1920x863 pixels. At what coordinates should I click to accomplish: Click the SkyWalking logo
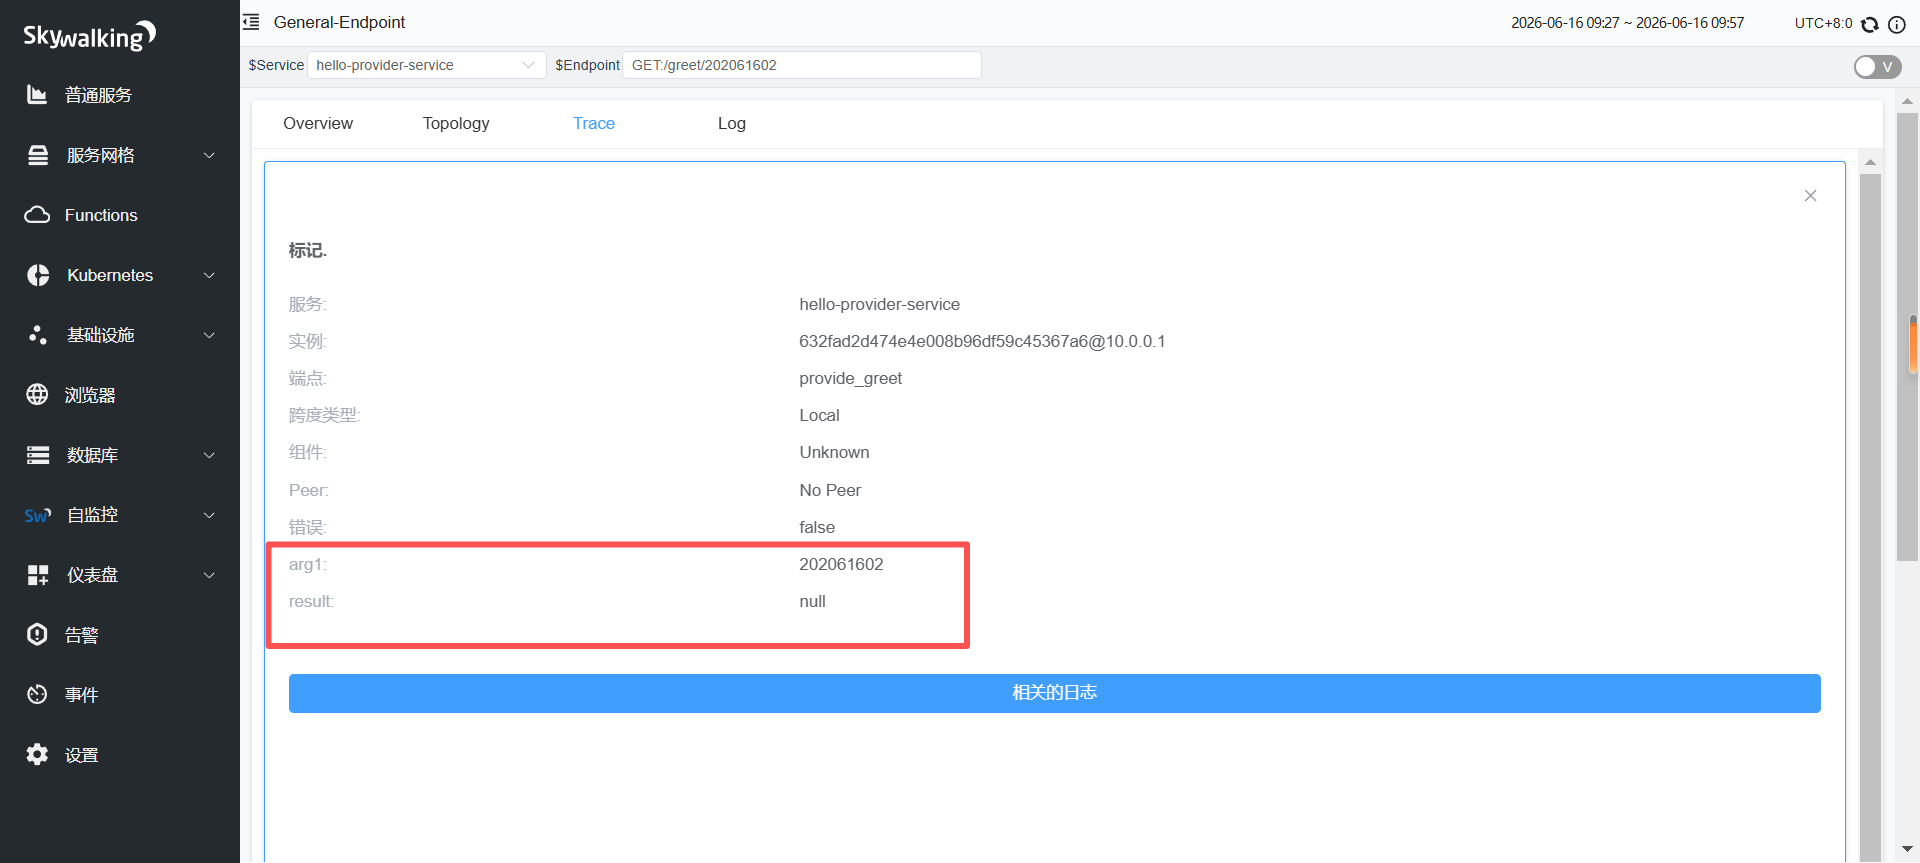90,36
